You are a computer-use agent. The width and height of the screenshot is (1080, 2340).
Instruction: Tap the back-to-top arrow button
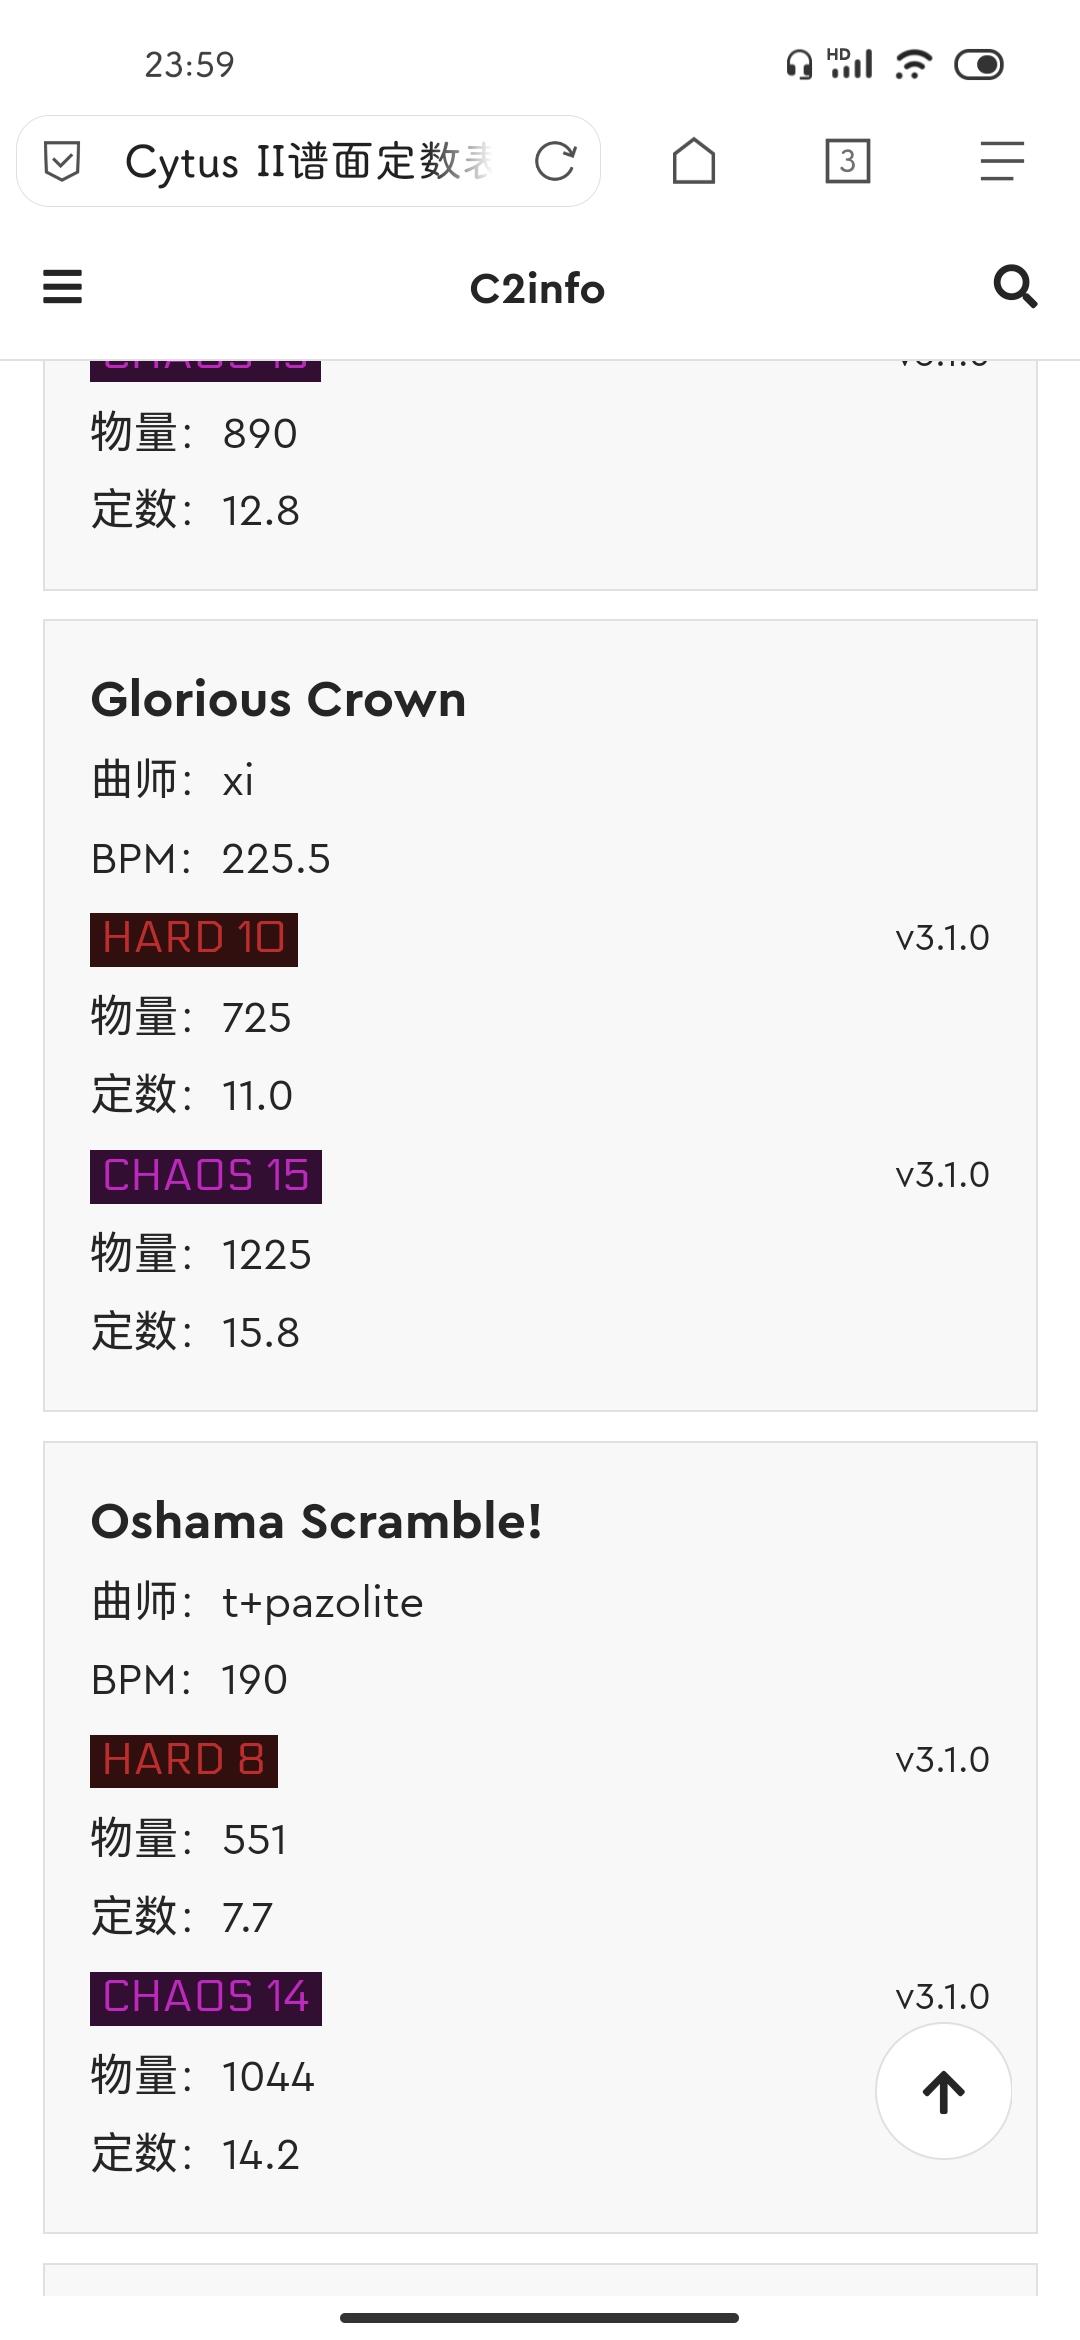point(943,2091)
